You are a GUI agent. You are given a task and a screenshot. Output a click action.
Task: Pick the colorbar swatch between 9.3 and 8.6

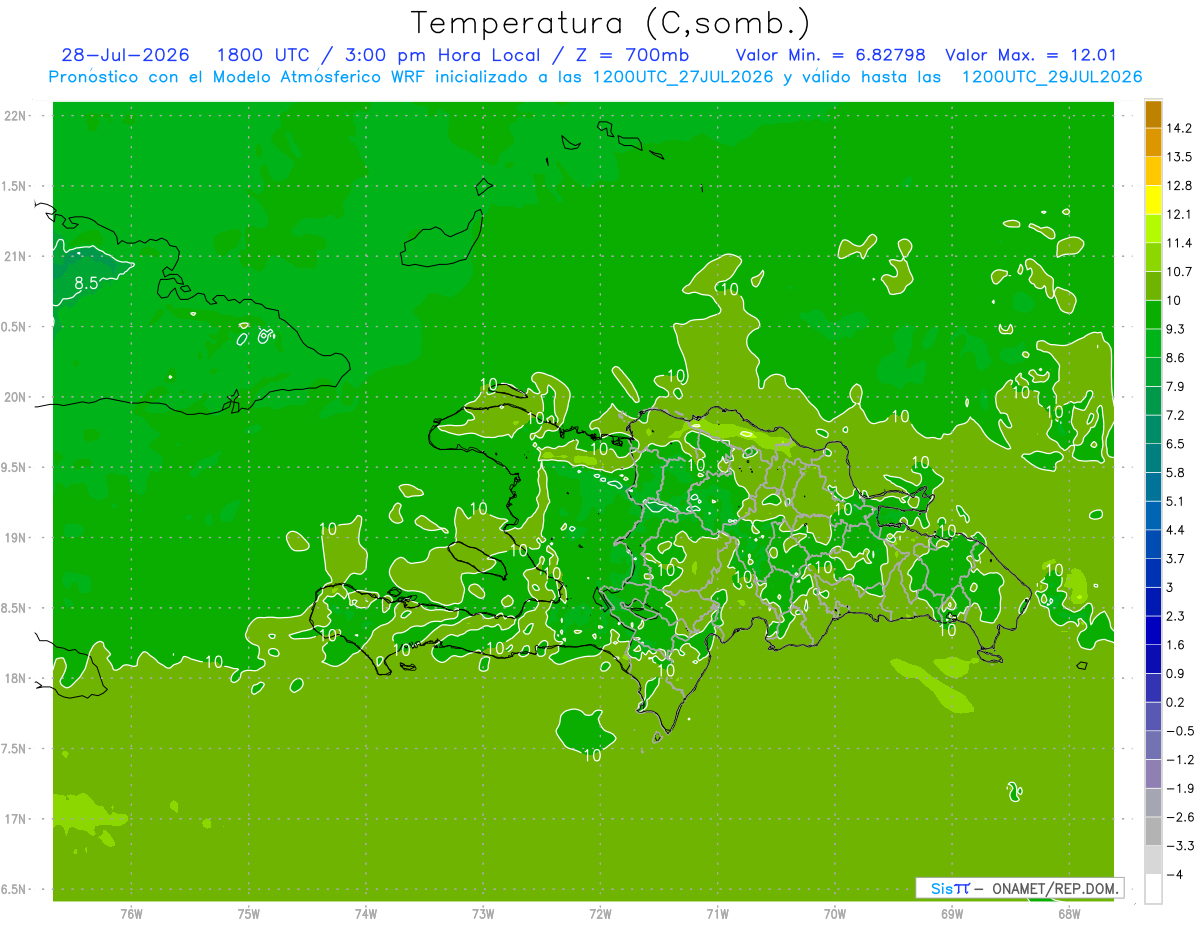(1153, 343)
